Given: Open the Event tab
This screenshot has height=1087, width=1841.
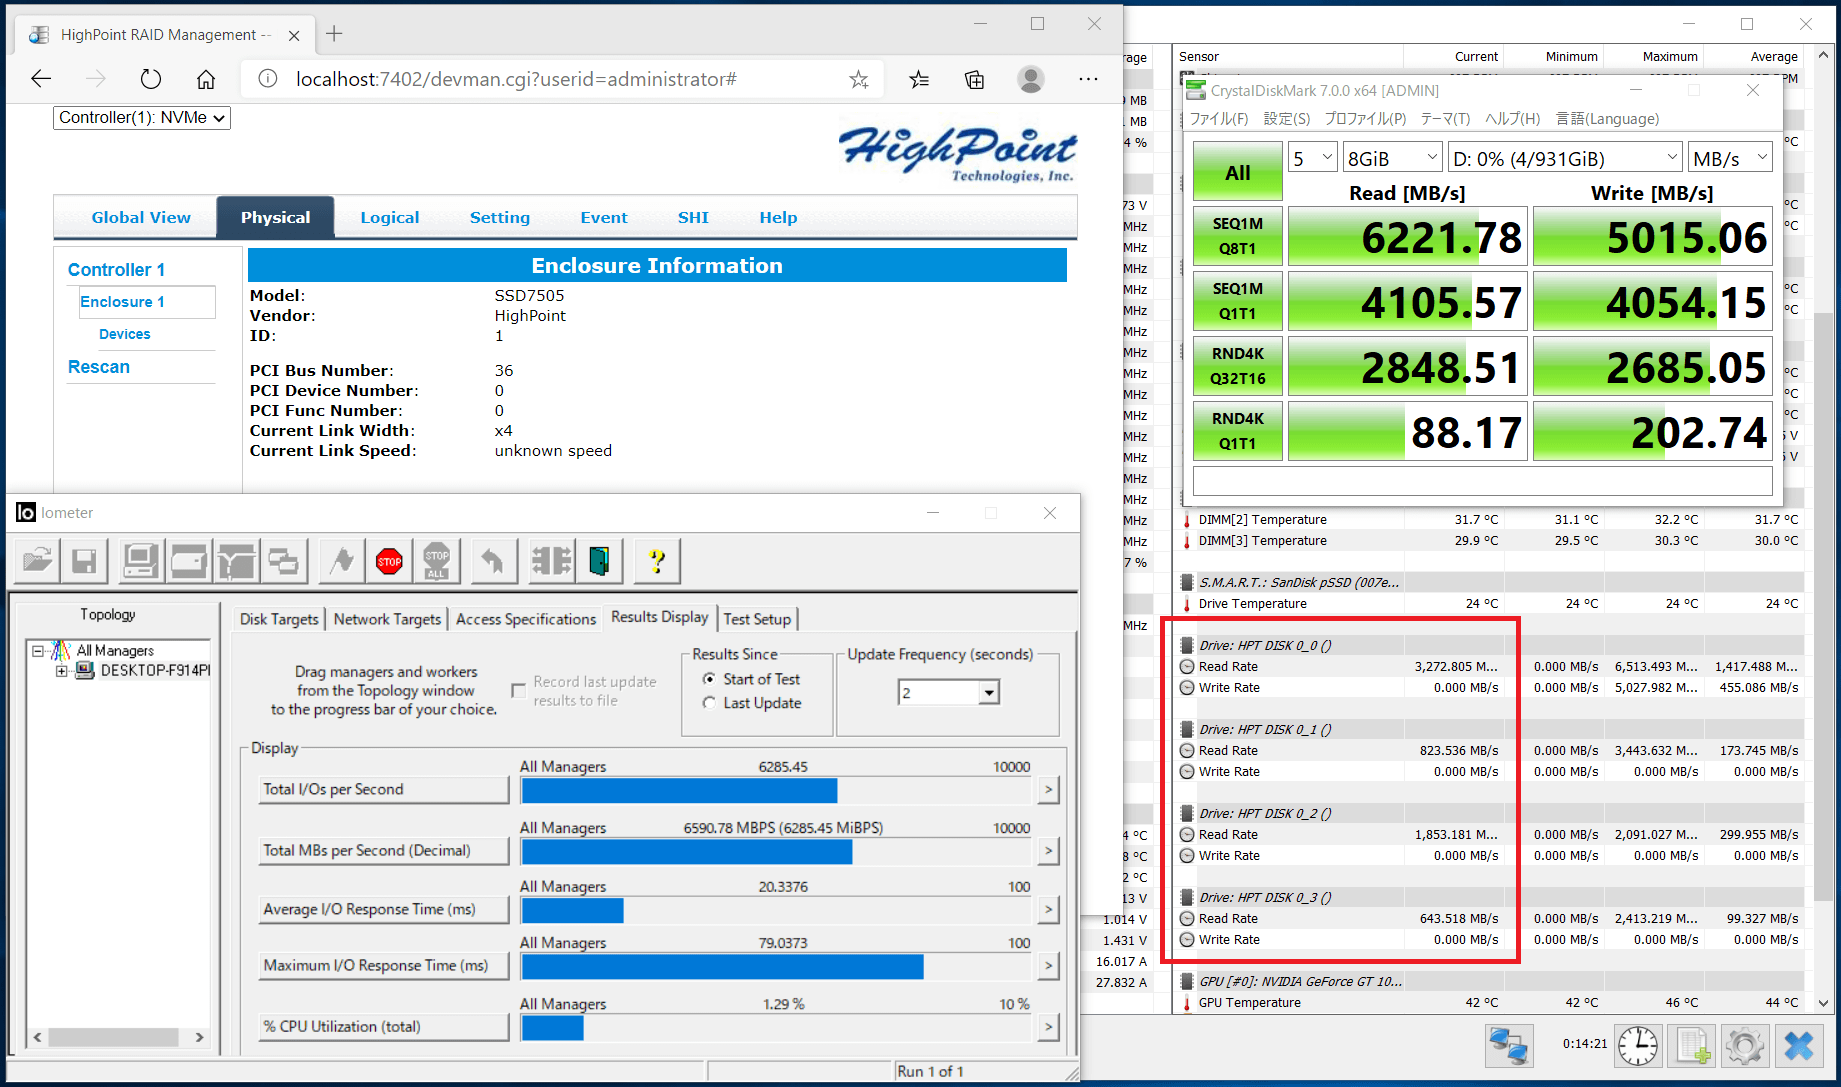Looking at the screenshot, I should (x=604, y=218).
